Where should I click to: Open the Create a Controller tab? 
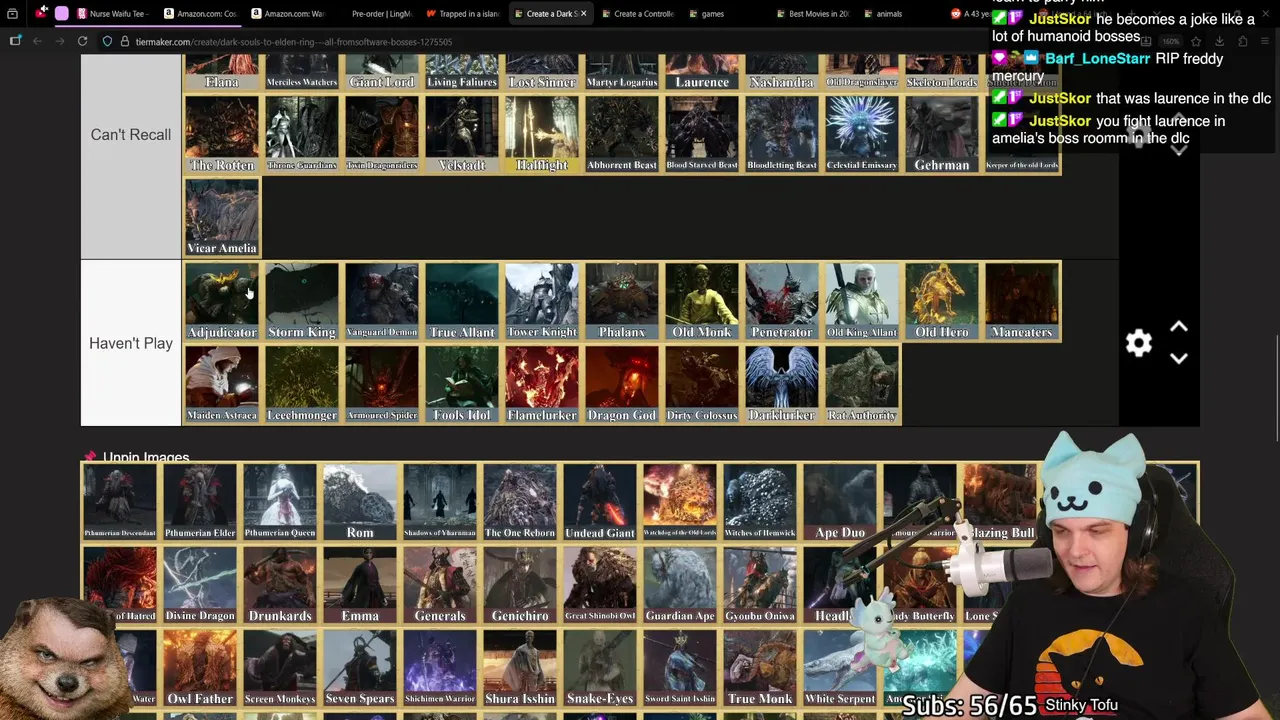coord(637,14)
